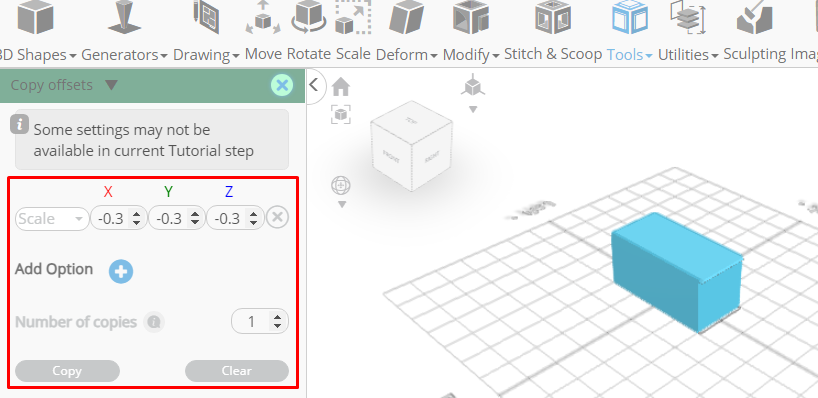Open the Generators dropdown menu
The image size is (818, 398).
(164, 55)
